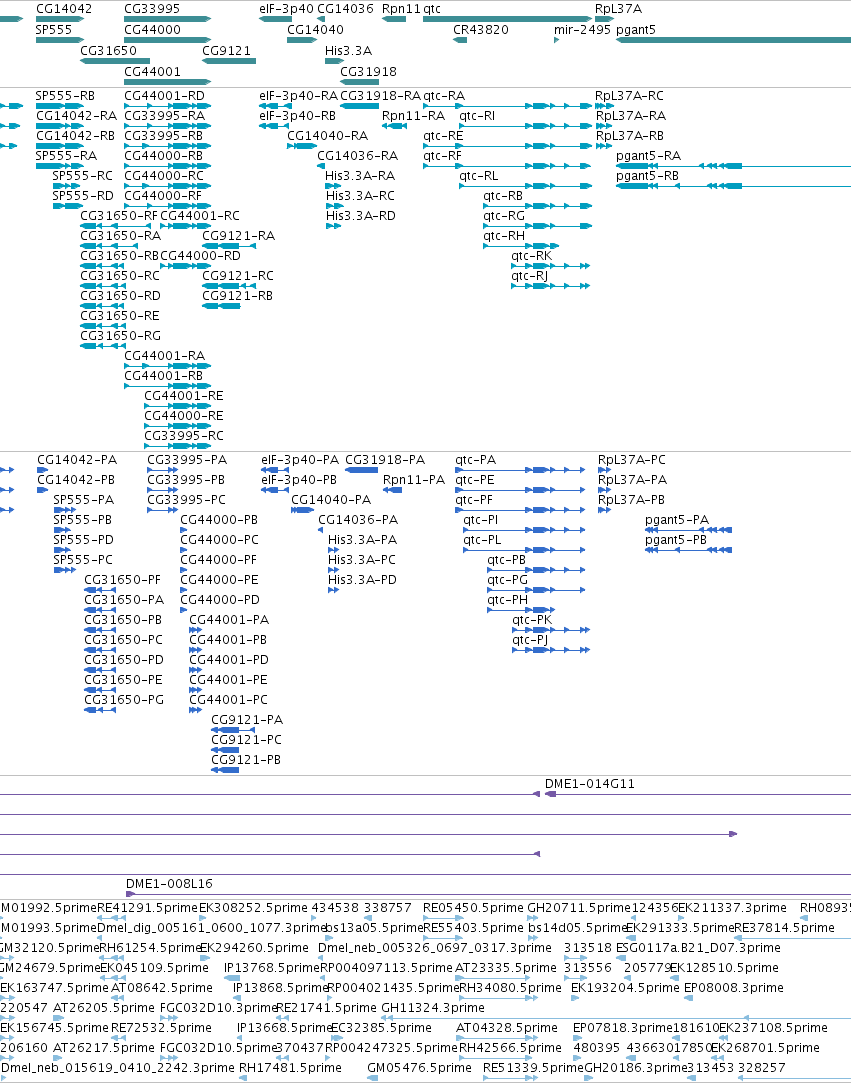Select transcript qtc-RA
The height and width of the screenshot is (1083, 851).
pyautogui.click(x=444, y=96)
